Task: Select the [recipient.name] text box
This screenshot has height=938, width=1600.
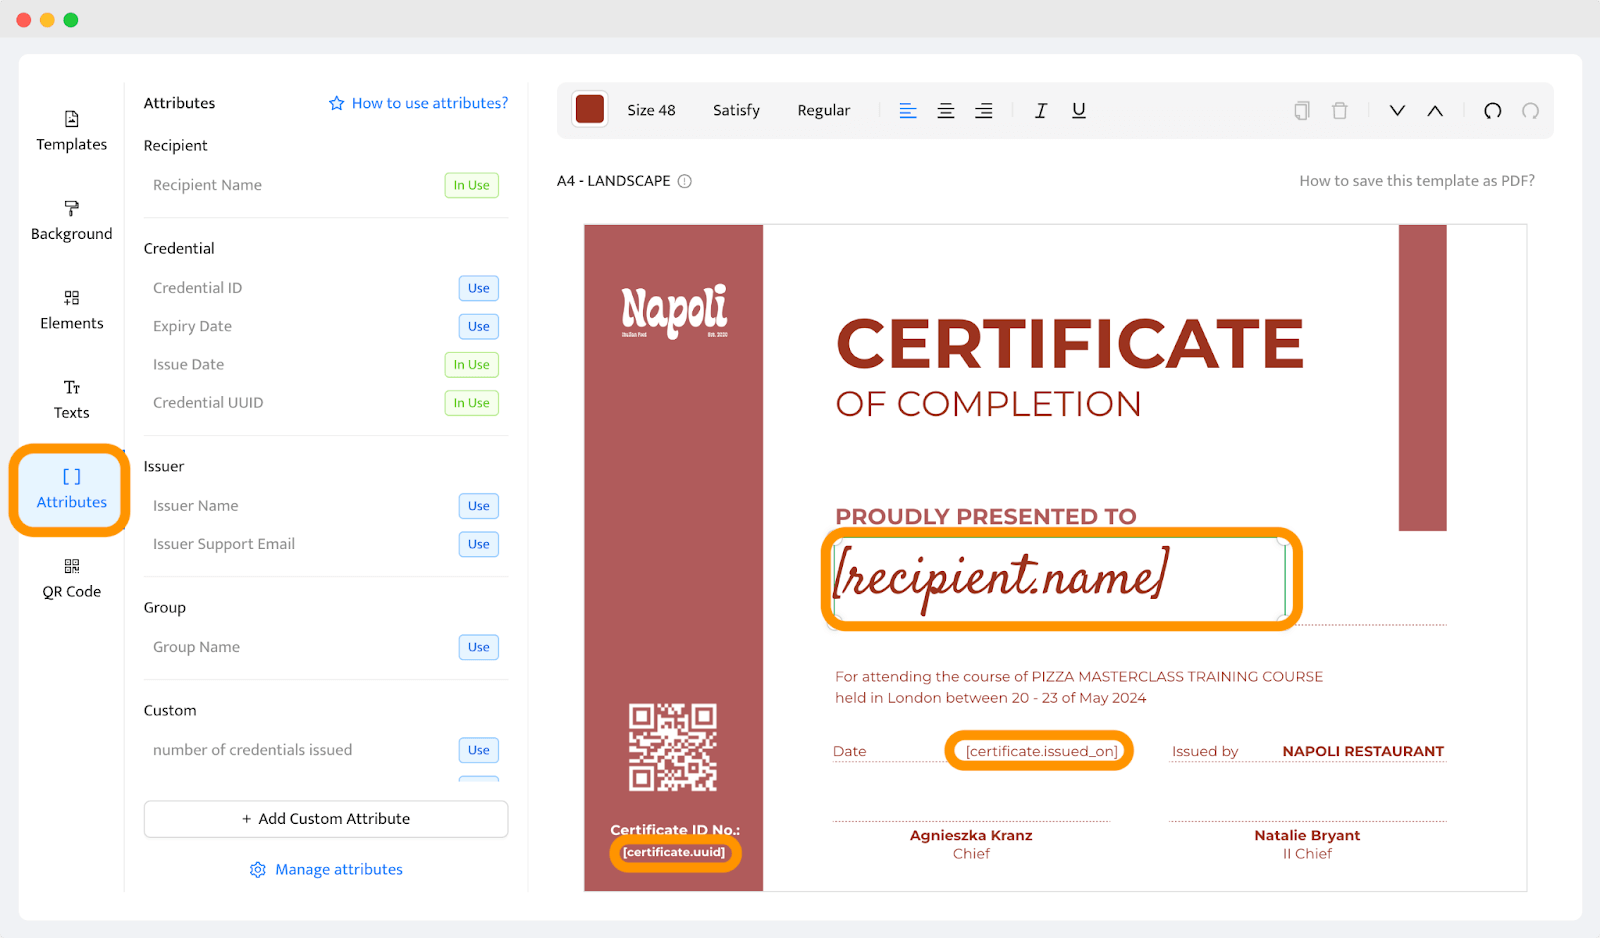Action: pyautogui.click(x=1060, y=579)
